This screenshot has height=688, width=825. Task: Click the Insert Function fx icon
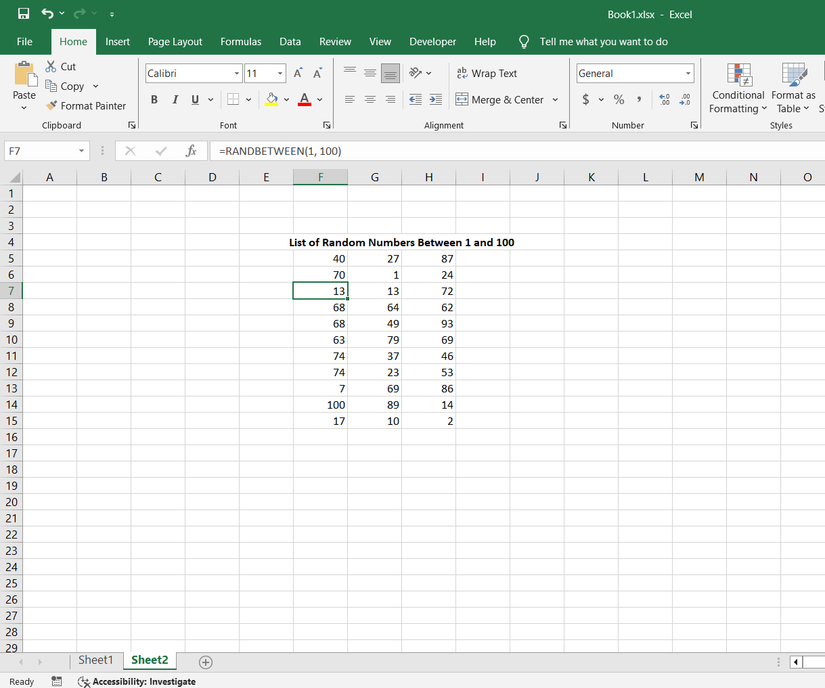click(191, 151)
